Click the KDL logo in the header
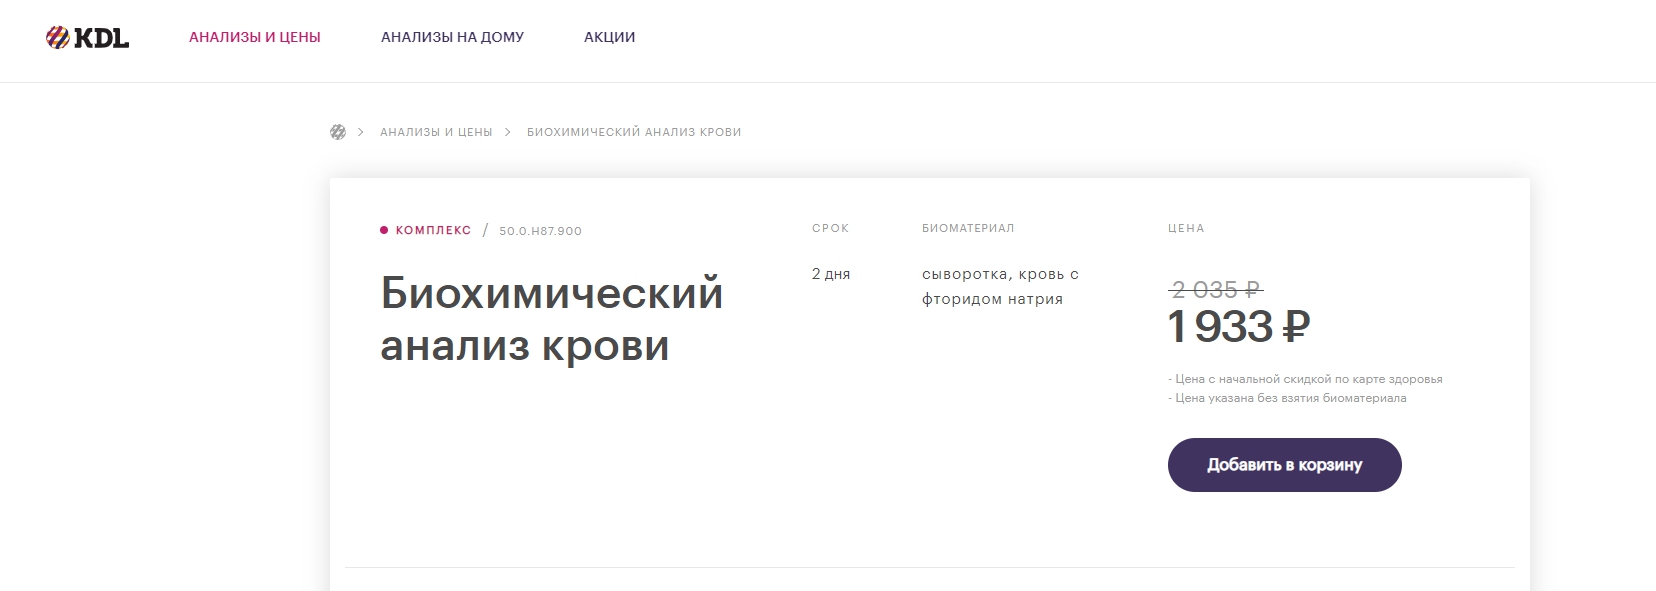 tap(88, 38)
